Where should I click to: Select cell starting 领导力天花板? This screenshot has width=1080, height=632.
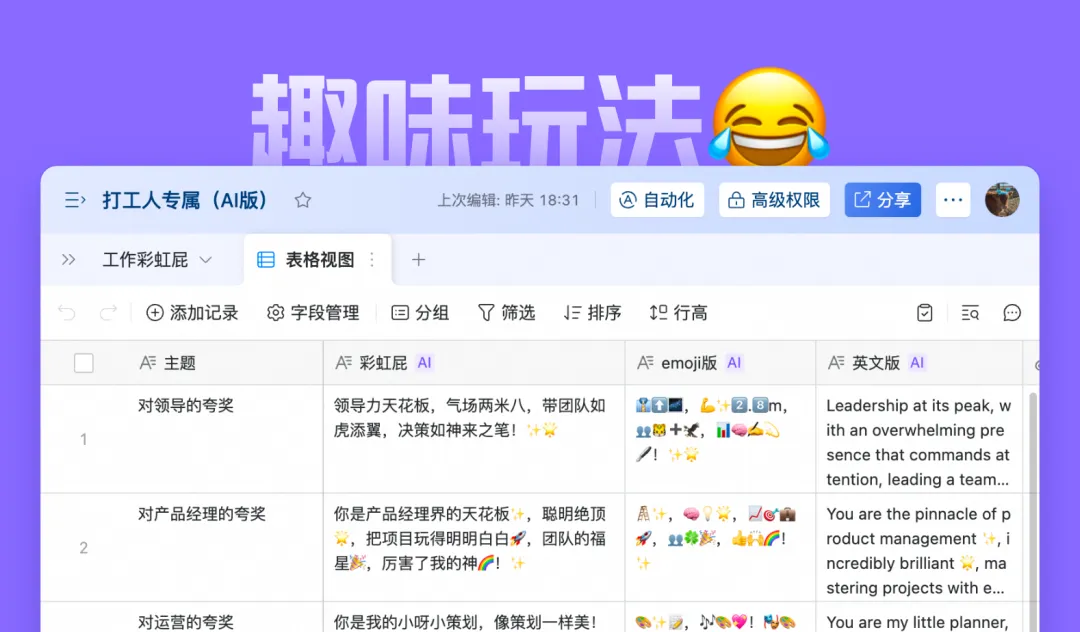coord(475,439)
